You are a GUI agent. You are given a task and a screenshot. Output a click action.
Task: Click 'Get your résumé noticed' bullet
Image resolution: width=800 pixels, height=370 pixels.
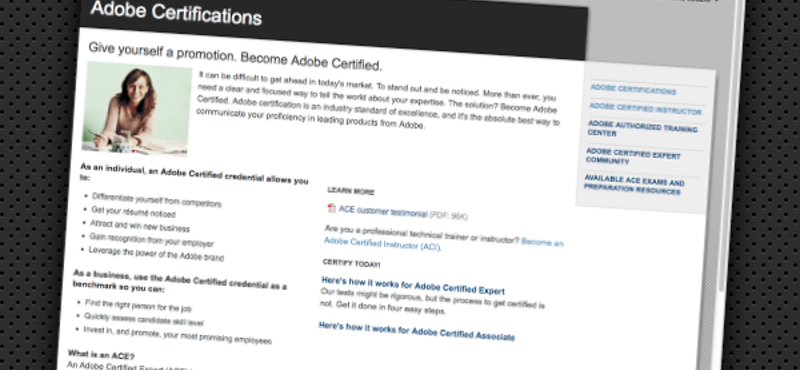coord(133,212)
